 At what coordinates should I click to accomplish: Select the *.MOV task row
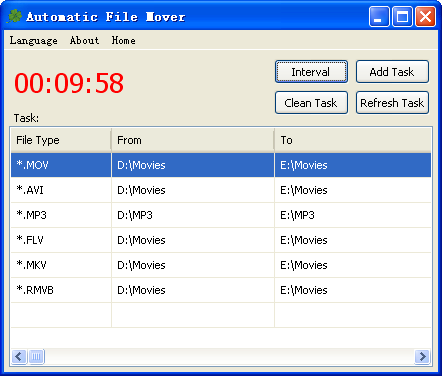[x=221, y=165]
